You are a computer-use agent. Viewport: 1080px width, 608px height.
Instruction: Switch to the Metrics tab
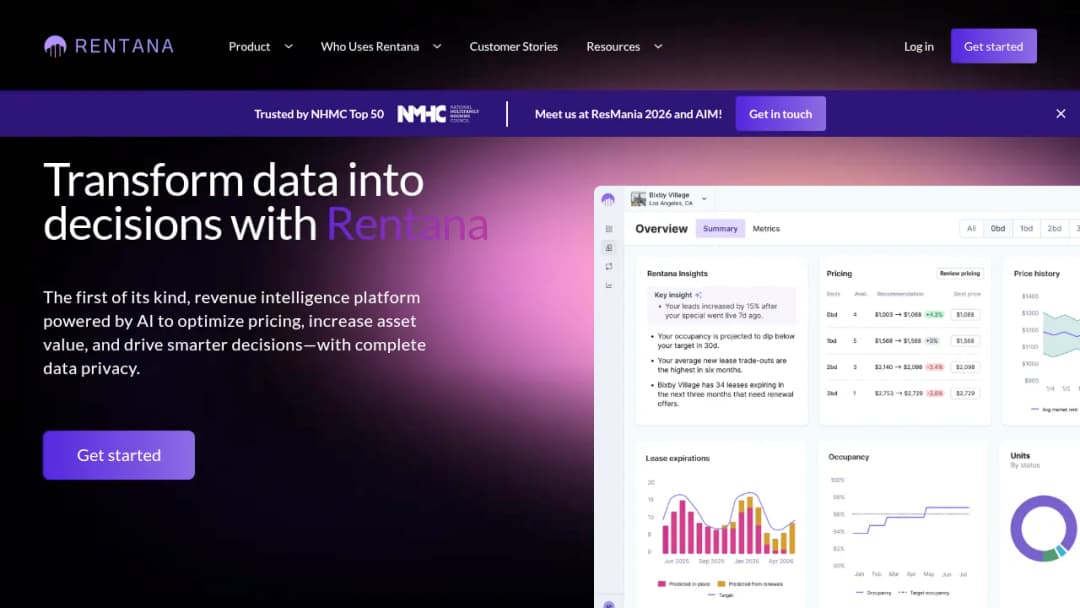click(766, 229)
